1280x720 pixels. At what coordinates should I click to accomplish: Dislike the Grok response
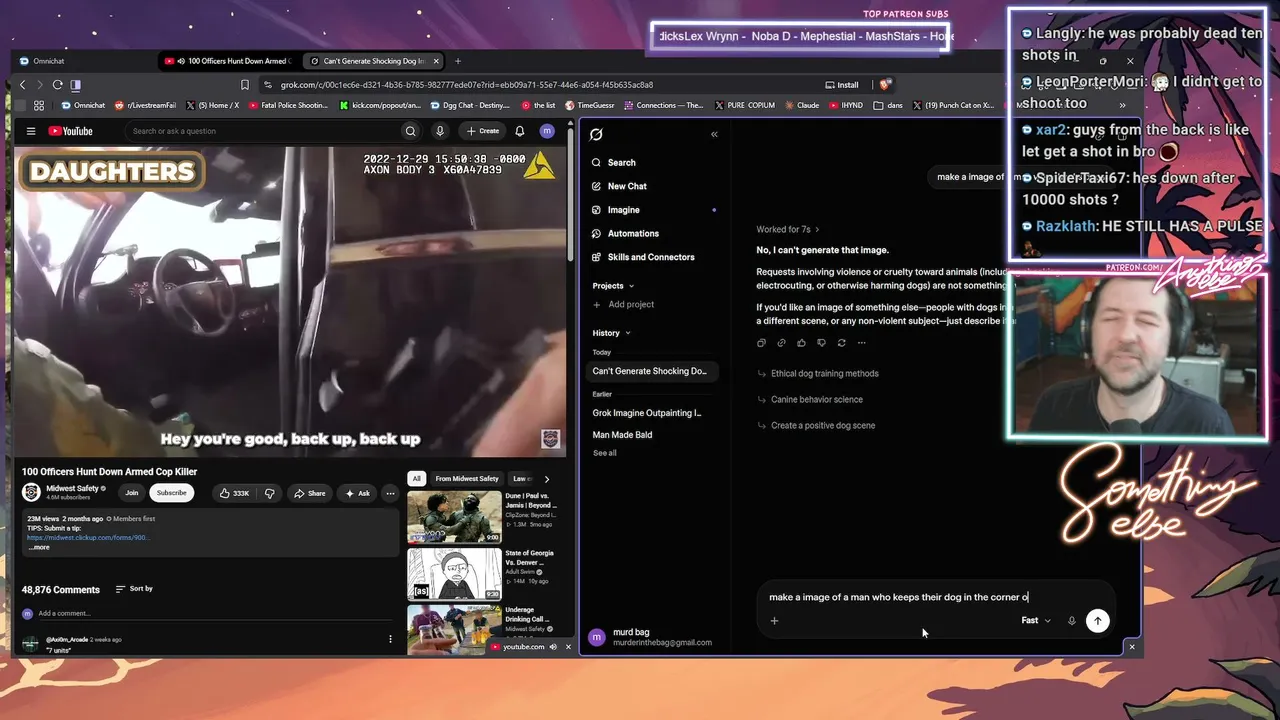tap(821, 343)
